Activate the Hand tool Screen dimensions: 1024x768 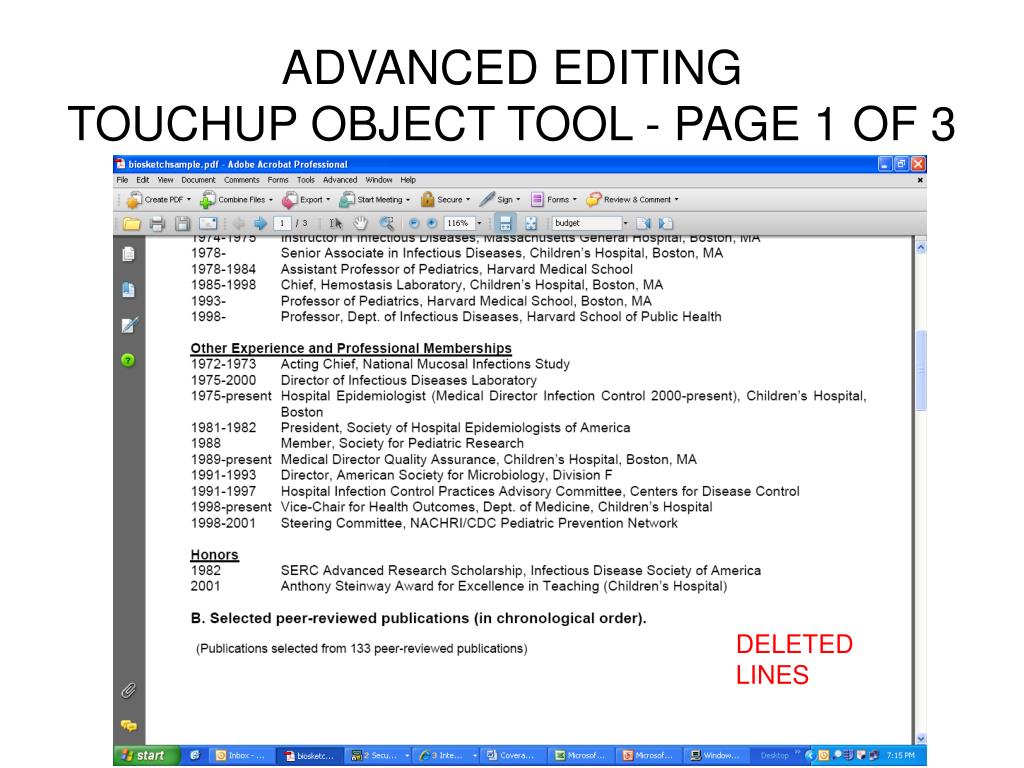click(x=360, y=223)
